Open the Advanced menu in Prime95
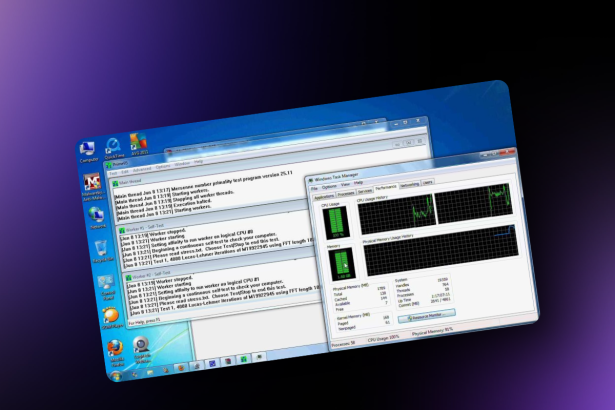 tap(142, 166)
